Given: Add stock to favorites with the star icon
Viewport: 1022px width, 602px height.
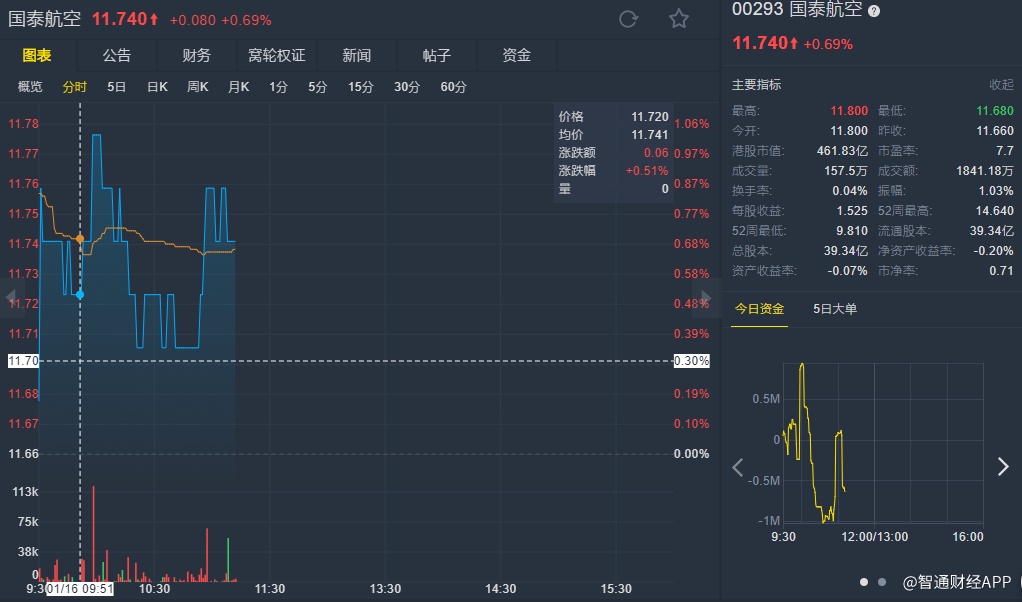Looking at the screenshot, I should pyautogui.click(x=679, y=19).
